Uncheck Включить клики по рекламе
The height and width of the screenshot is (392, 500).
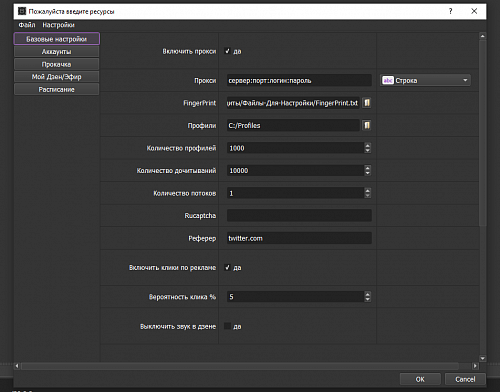click(227, 267)
